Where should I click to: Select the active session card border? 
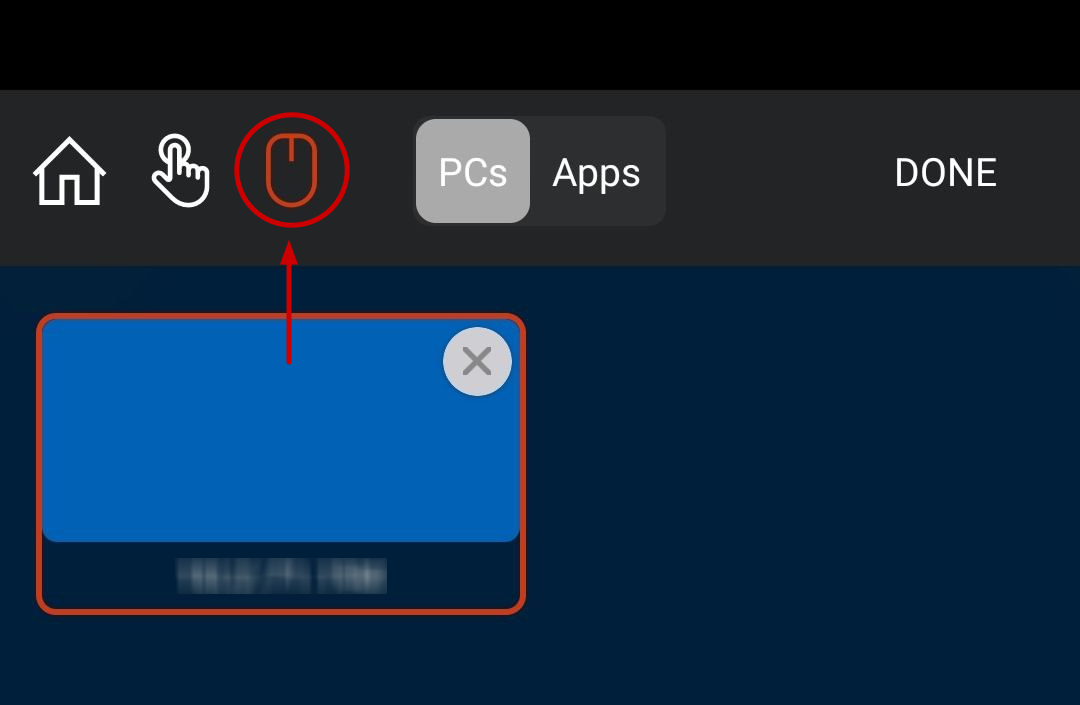281,463
